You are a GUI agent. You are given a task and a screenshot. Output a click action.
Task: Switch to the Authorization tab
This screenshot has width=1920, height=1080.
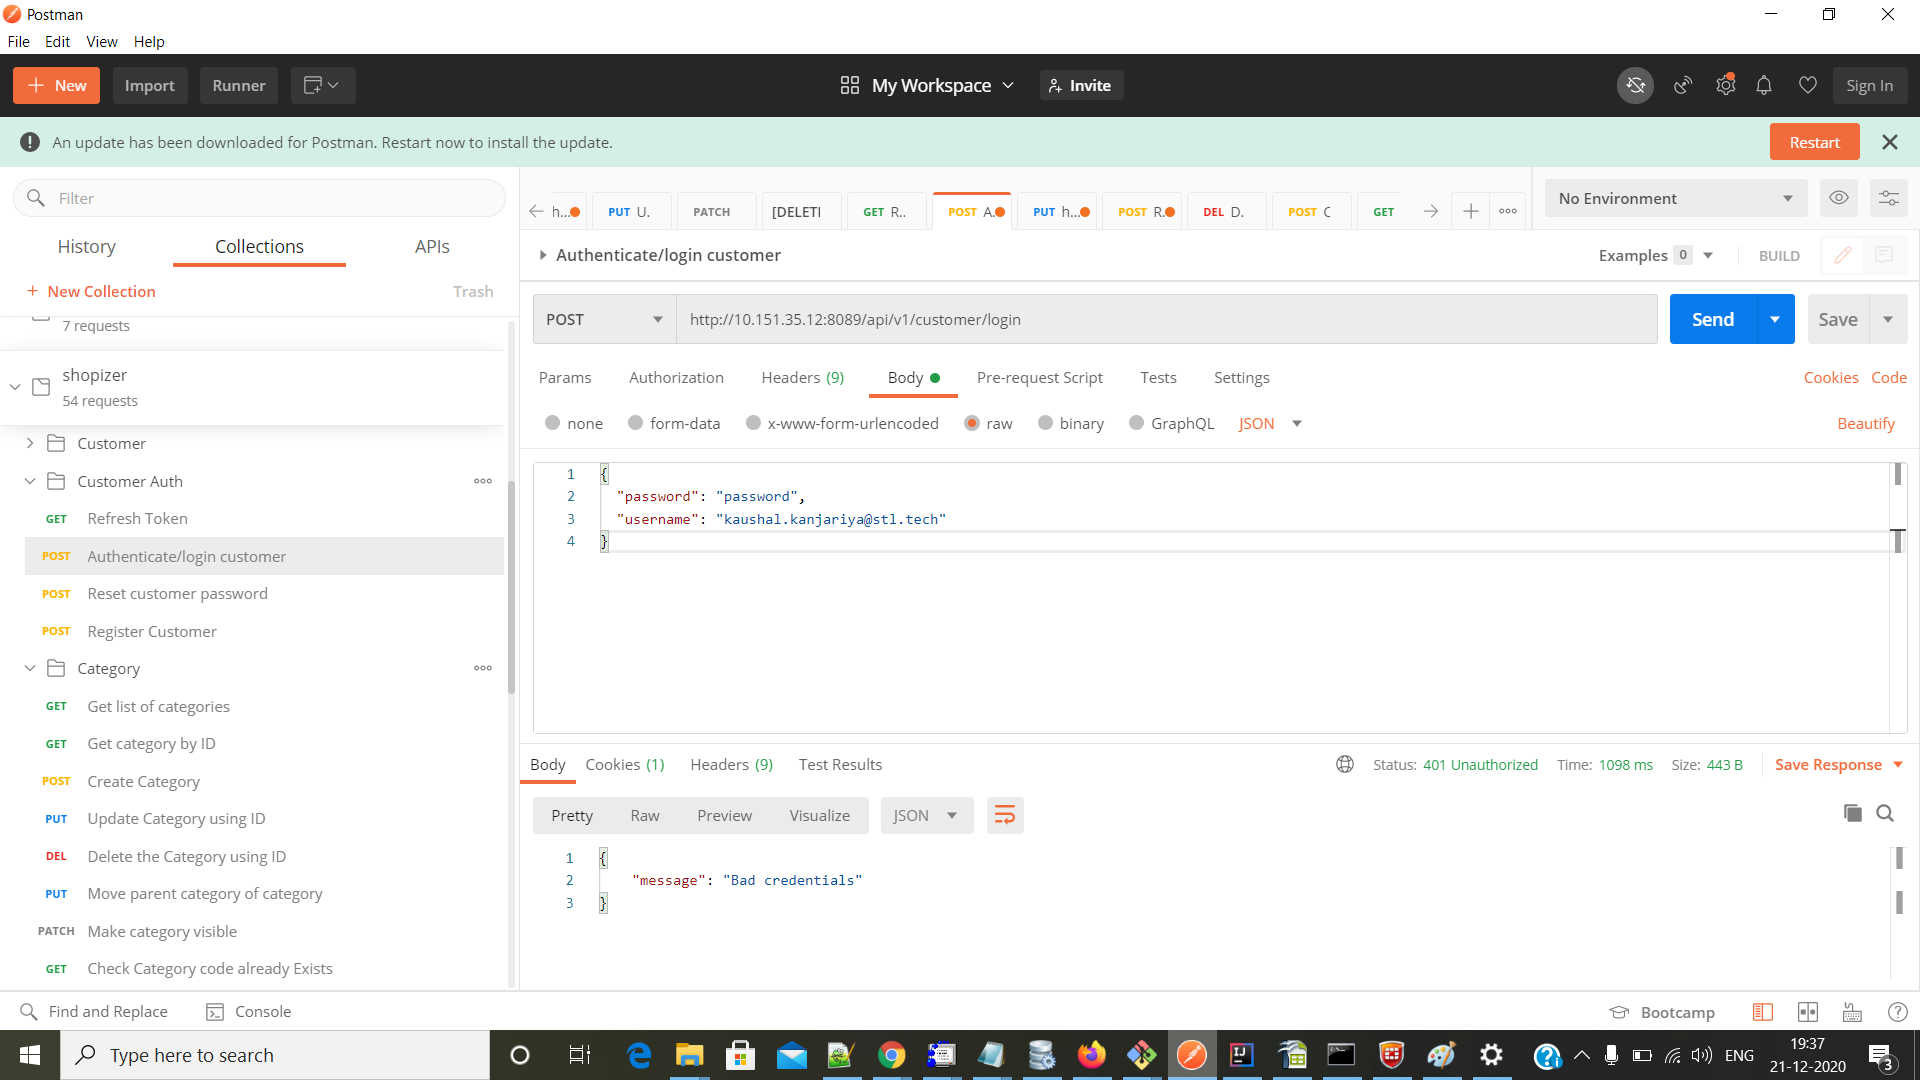tap(676, 377)
